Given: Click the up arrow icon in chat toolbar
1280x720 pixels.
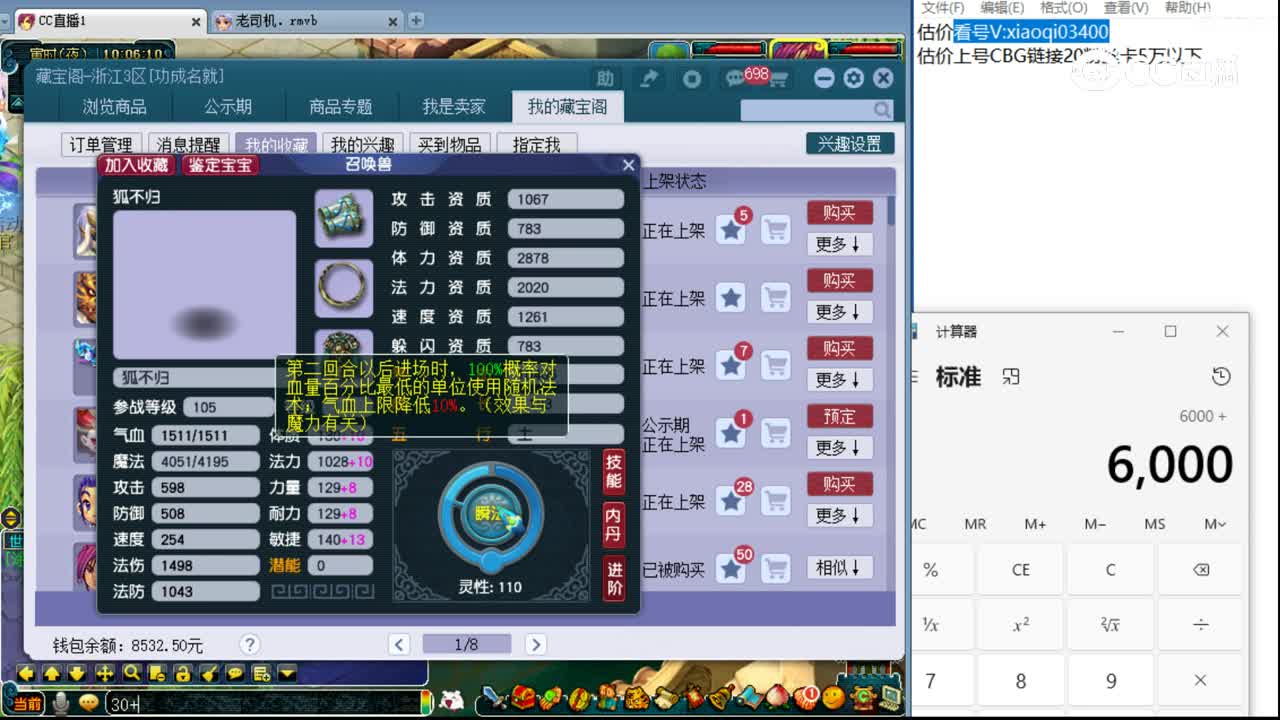Looking at the screenshot, I should 53,673.
